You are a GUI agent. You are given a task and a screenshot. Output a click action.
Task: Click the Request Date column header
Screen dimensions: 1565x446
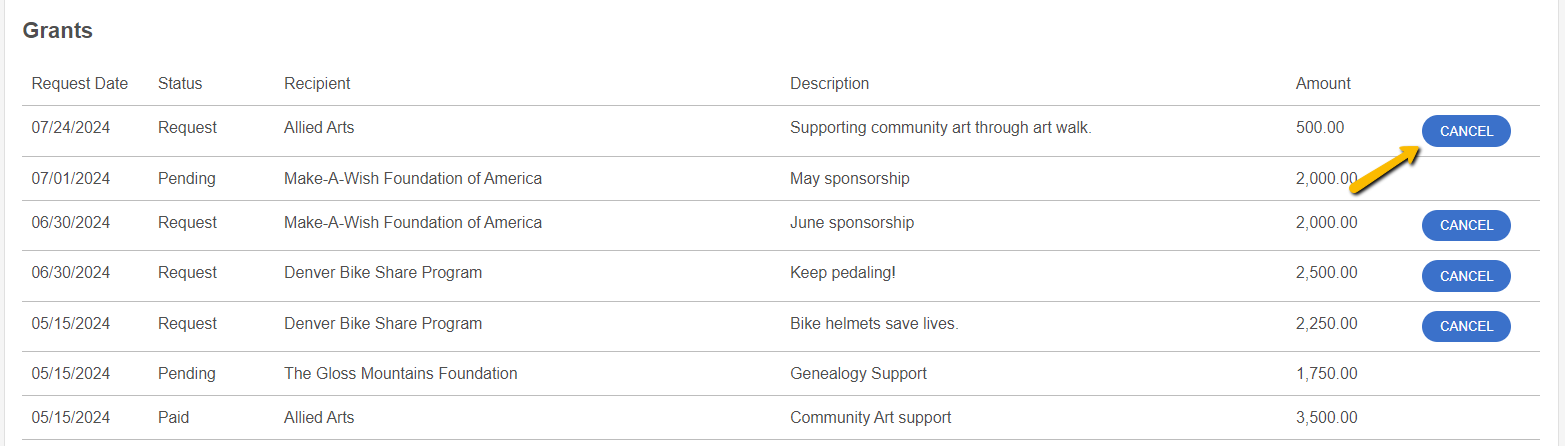(80, 83)
